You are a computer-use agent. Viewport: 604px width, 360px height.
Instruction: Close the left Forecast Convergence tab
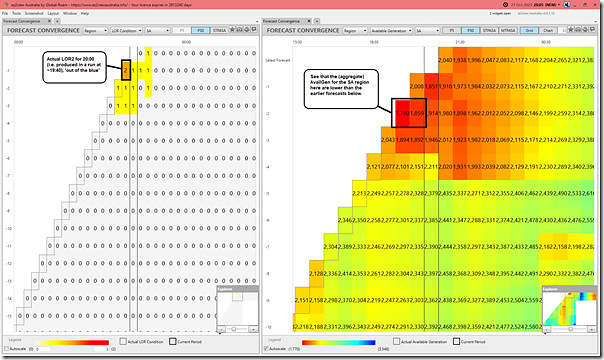coord(49,21)
